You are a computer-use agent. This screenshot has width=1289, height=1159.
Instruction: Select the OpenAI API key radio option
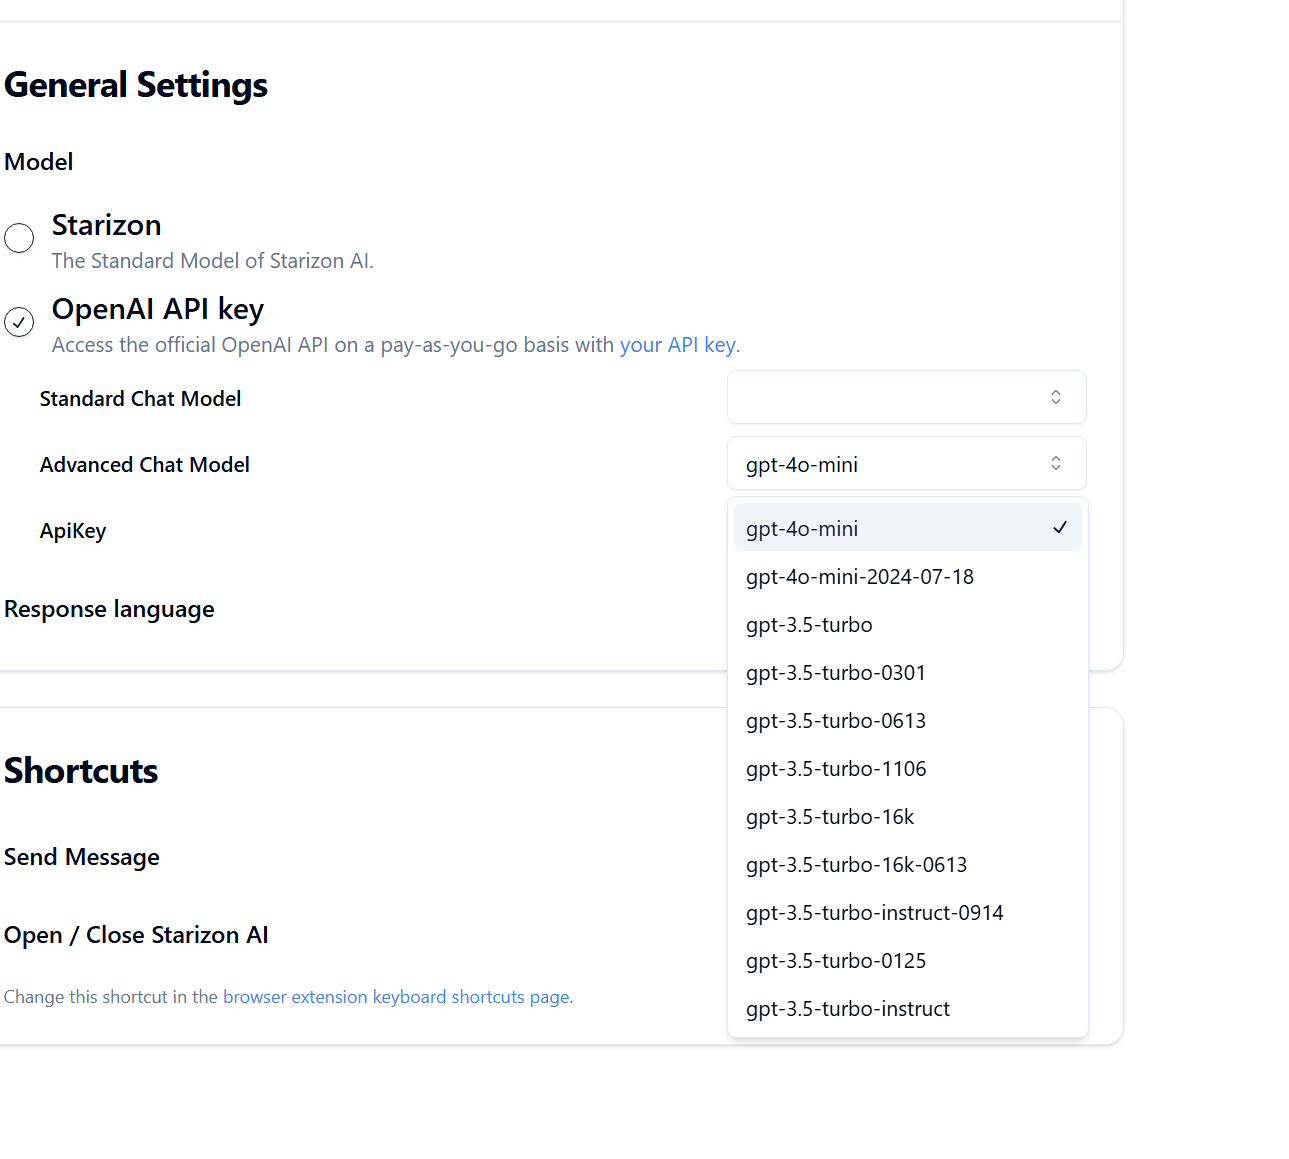pyautogui.click(x=19, y=322)
